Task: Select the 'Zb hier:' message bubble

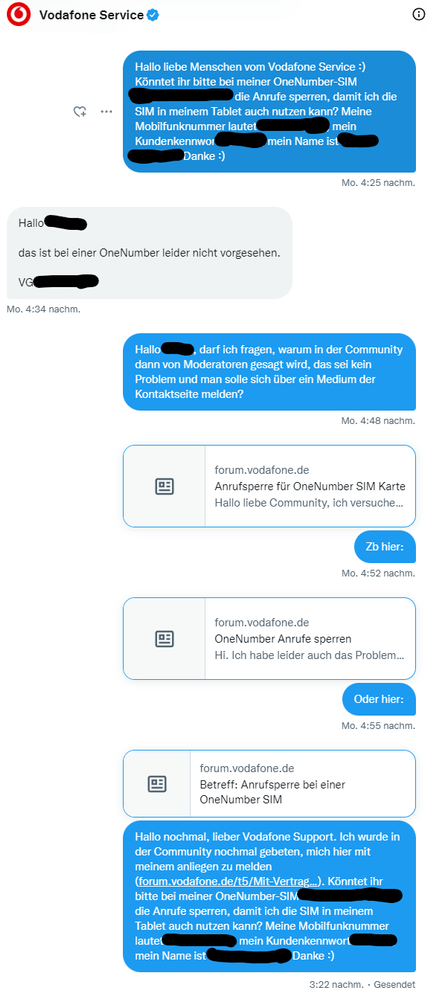Action: (x=385, y=547)
